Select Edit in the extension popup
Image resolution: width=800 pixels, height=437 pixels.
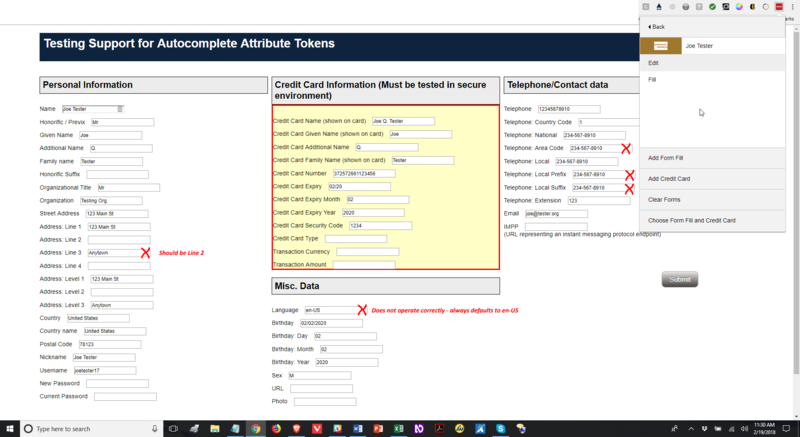point(653,63)
